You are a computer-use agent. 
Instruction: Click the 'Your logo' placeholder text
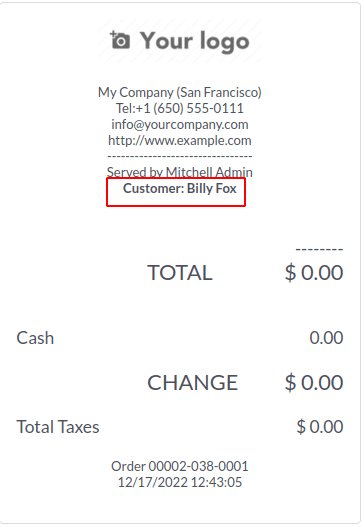(195, 41)
